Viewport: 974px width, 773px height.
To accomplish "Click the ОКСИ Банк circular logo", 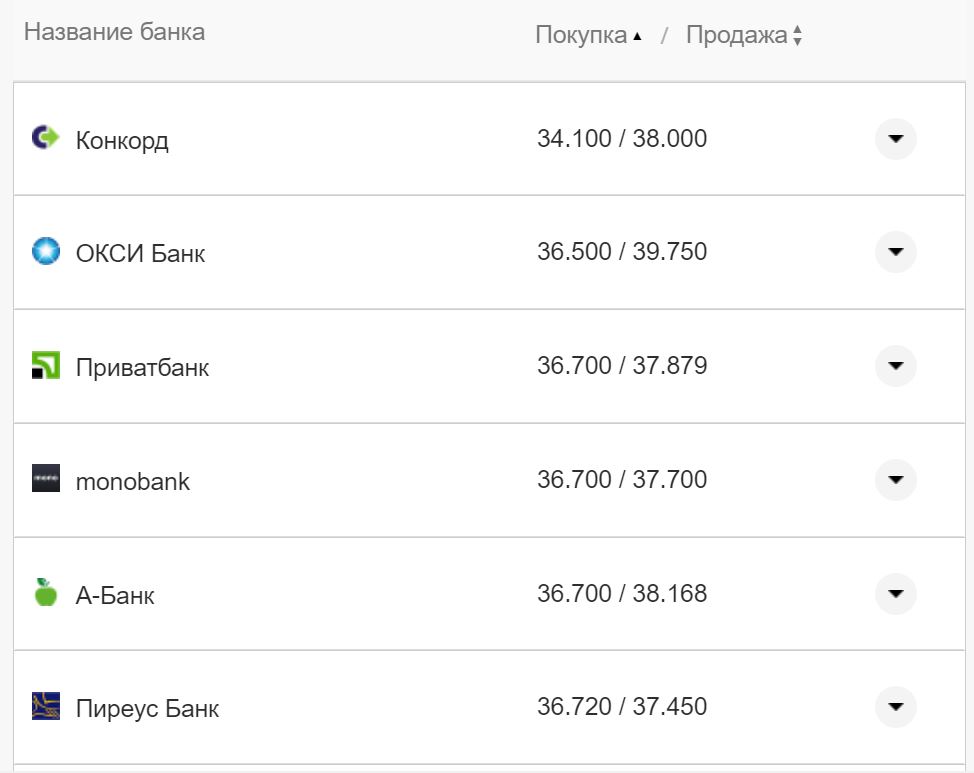I will tap(44, 252).
